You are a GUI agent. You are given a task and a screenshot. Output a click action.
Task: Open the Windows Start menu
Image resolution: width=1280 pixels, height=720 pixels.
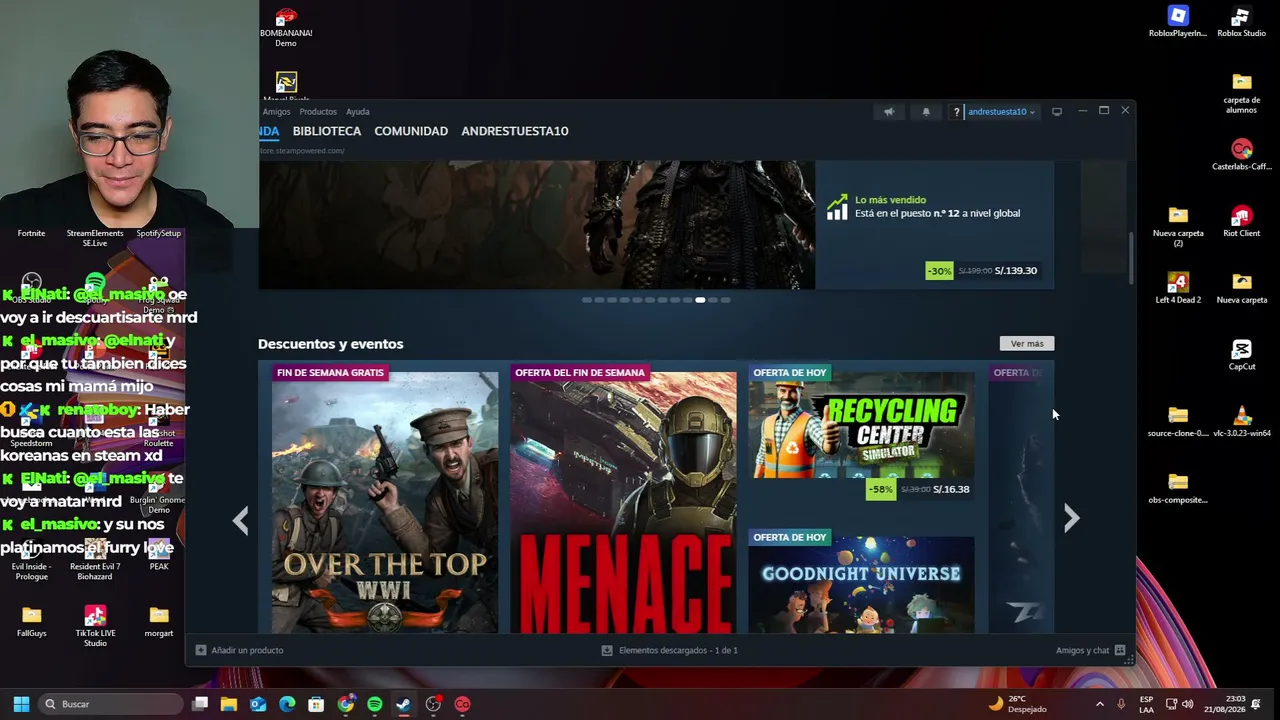[21, 704]
